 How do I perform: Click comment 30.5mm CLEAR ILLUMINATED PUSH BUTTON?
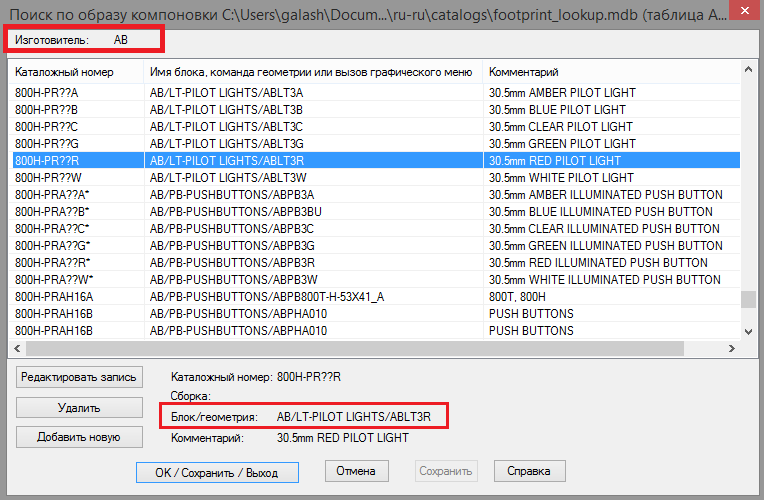click(x=604, y=229)
